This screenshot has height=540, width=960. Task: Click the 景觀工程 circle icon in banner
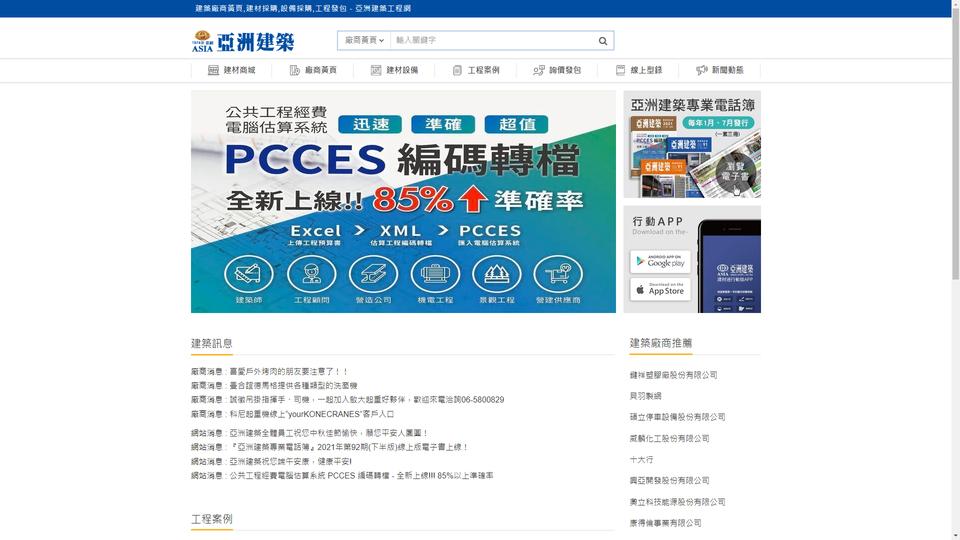497,274
